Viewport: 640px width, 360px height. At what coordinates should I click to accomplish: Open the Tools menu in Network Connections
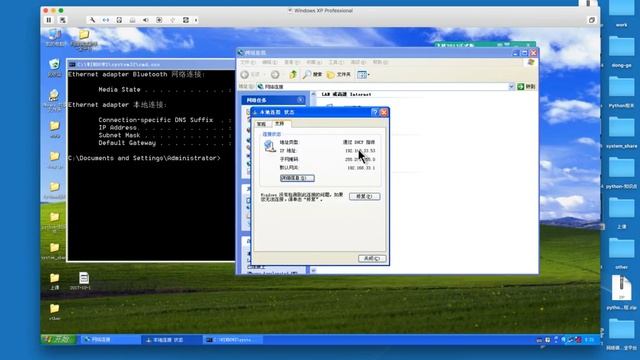tap(336, 62)
